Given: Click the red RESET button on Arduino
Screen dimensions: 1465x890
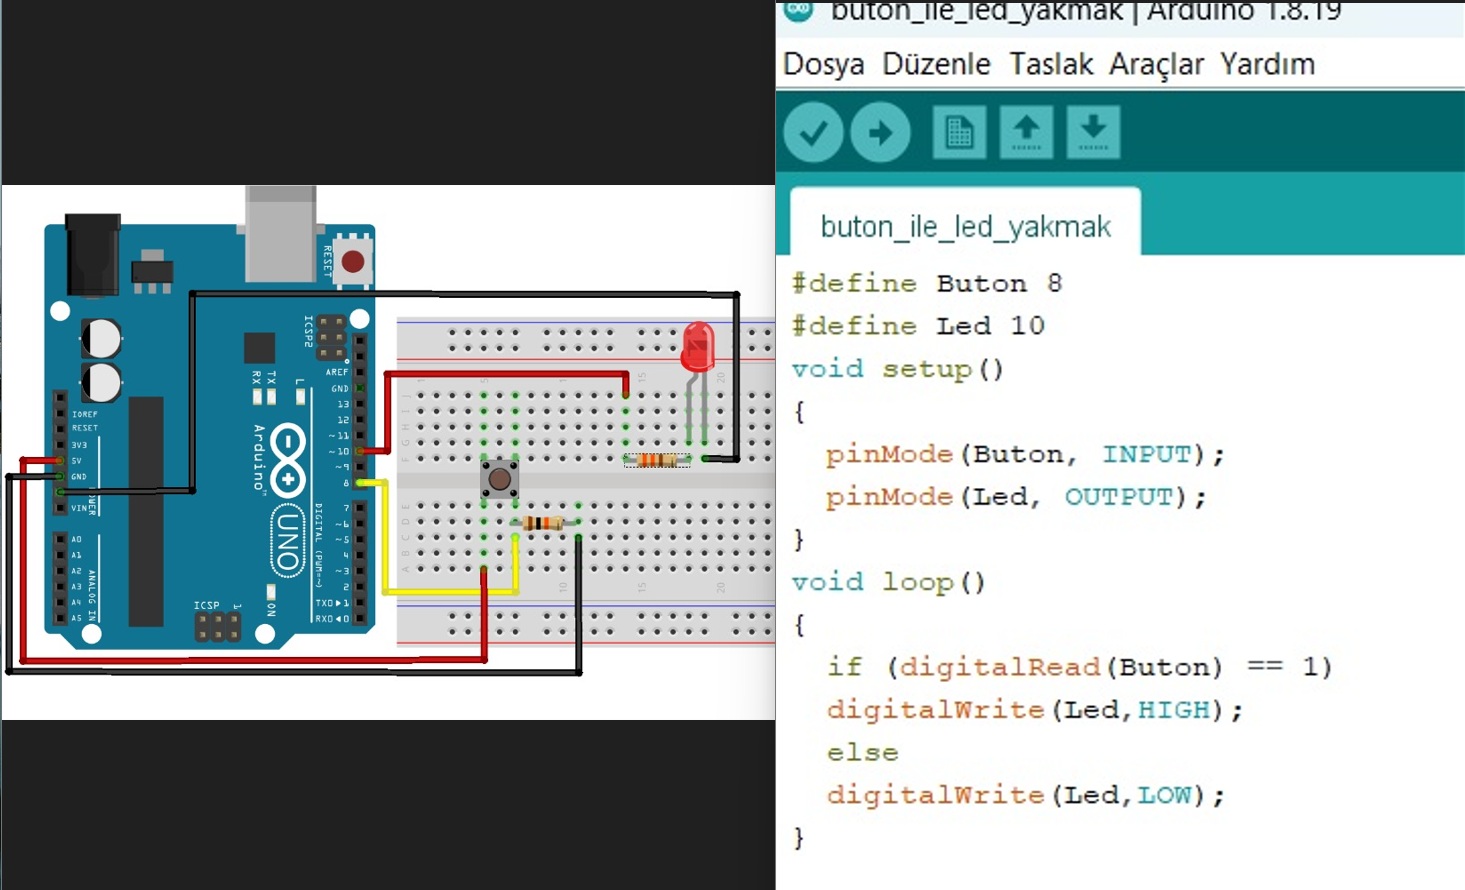Looking at the screenshot, I should [352, 262].
